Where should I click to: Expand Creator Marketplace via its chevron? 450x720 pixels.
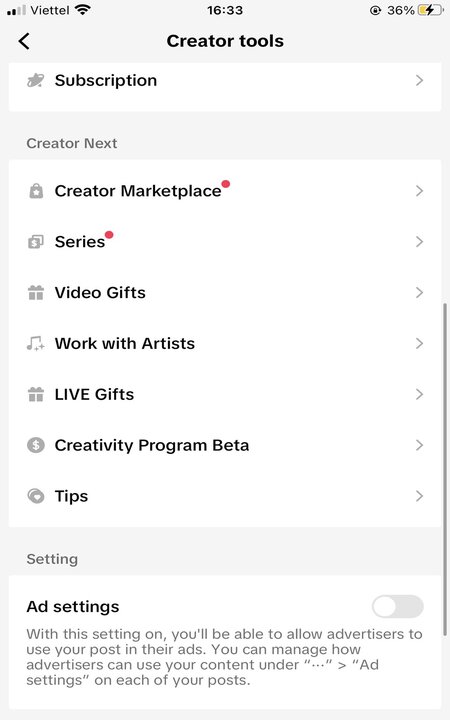(x=419, y=191)
